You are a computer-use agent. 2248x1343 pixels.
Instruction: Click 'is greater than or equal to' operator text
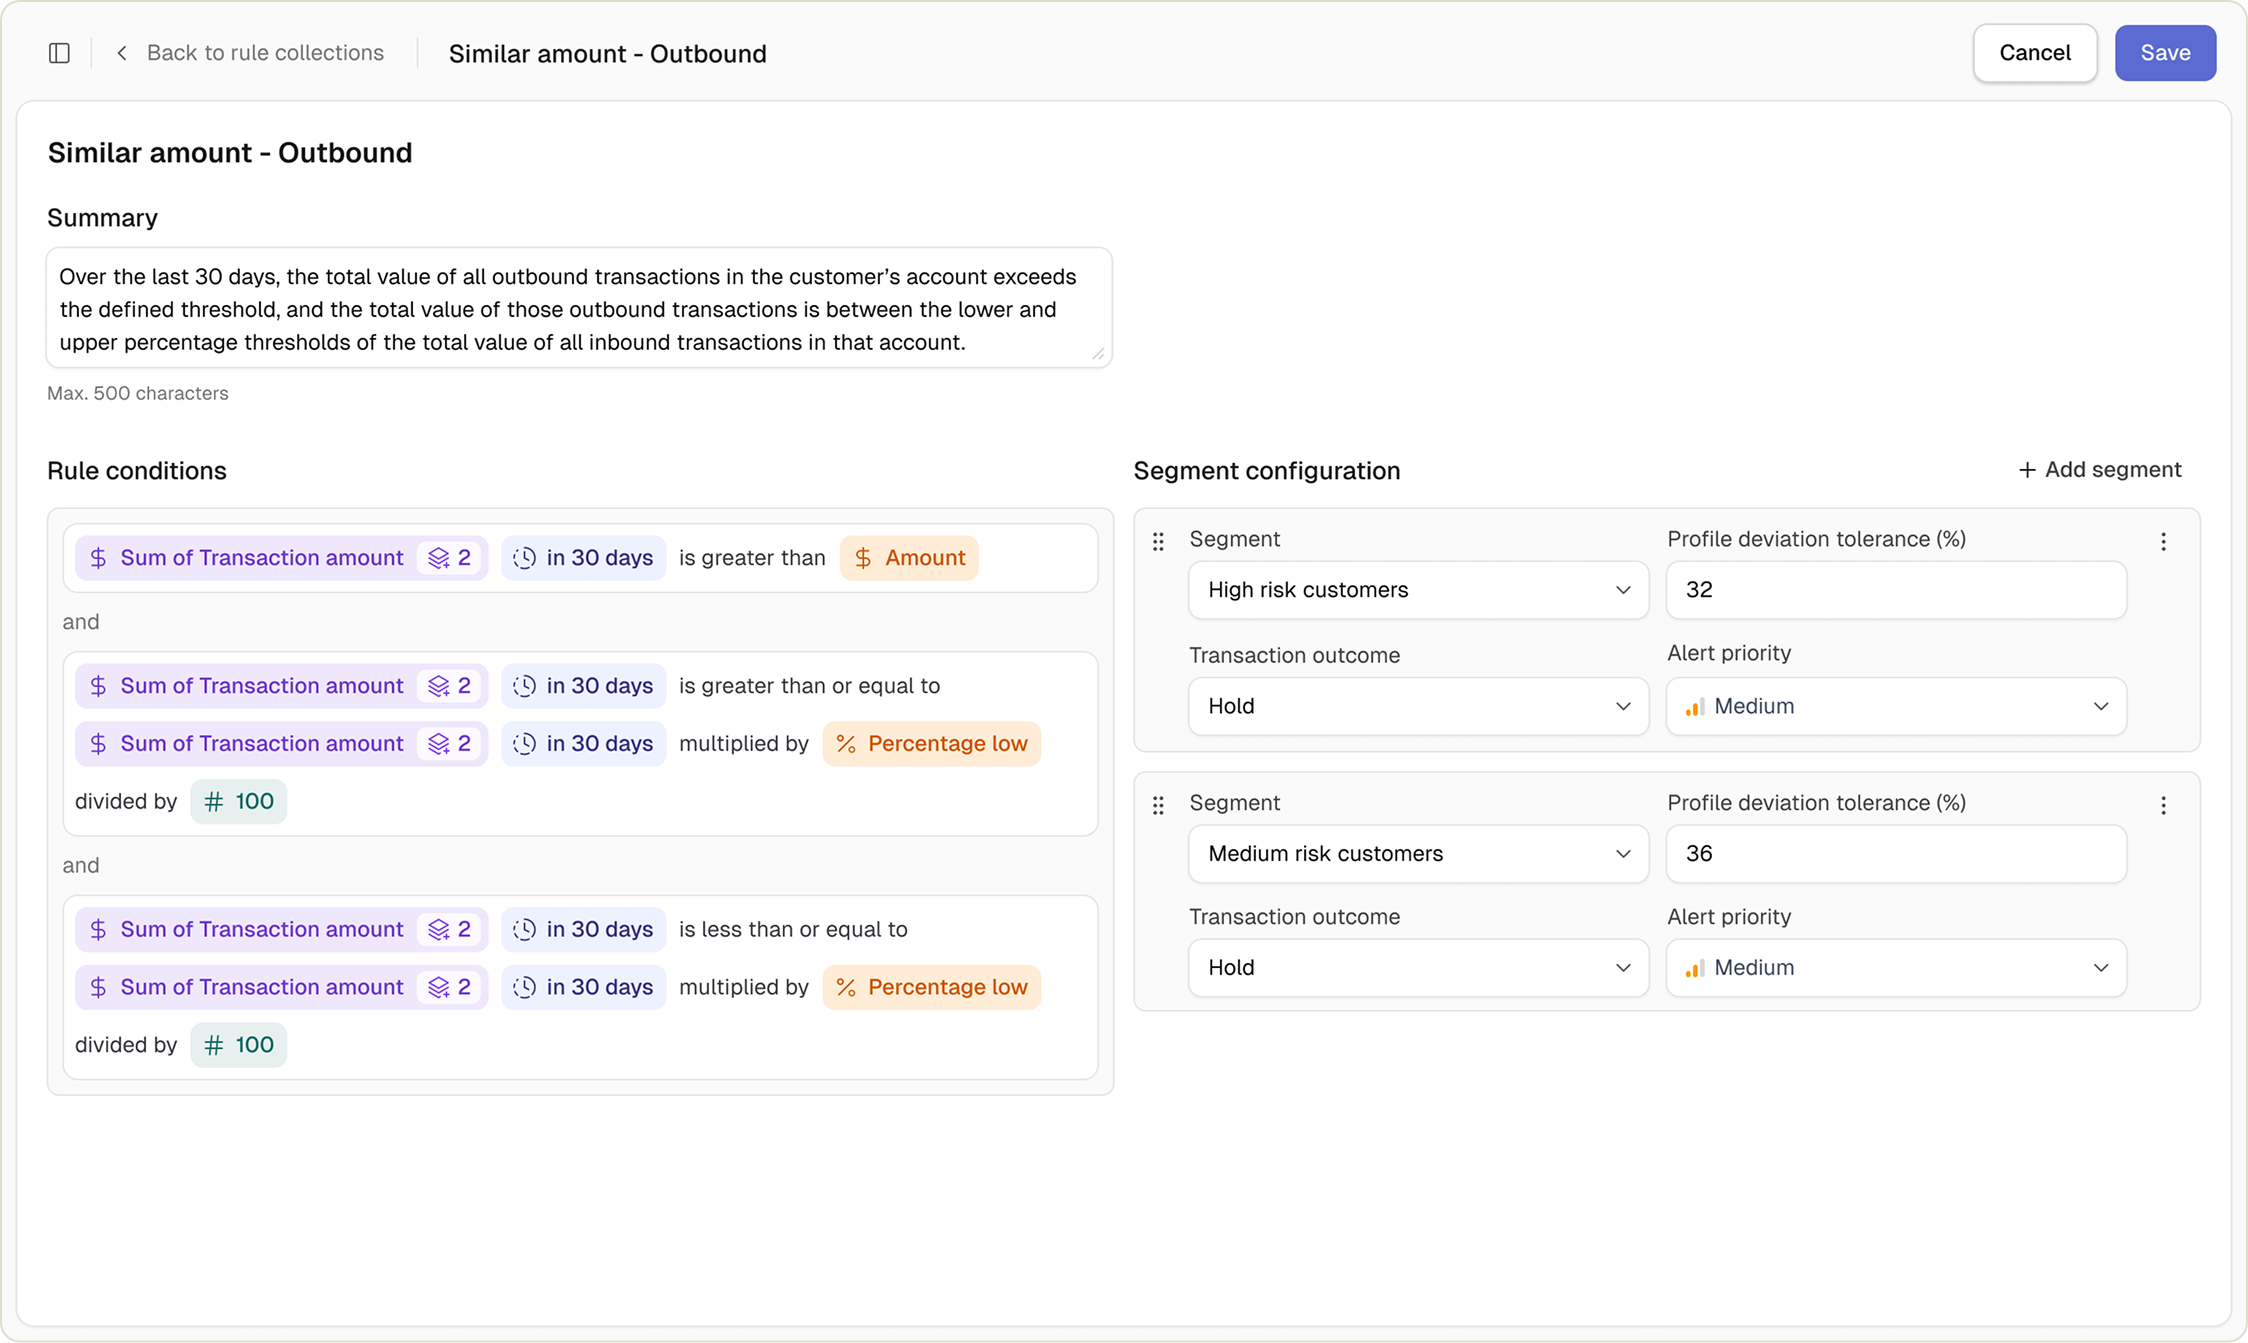coord(809,686)
